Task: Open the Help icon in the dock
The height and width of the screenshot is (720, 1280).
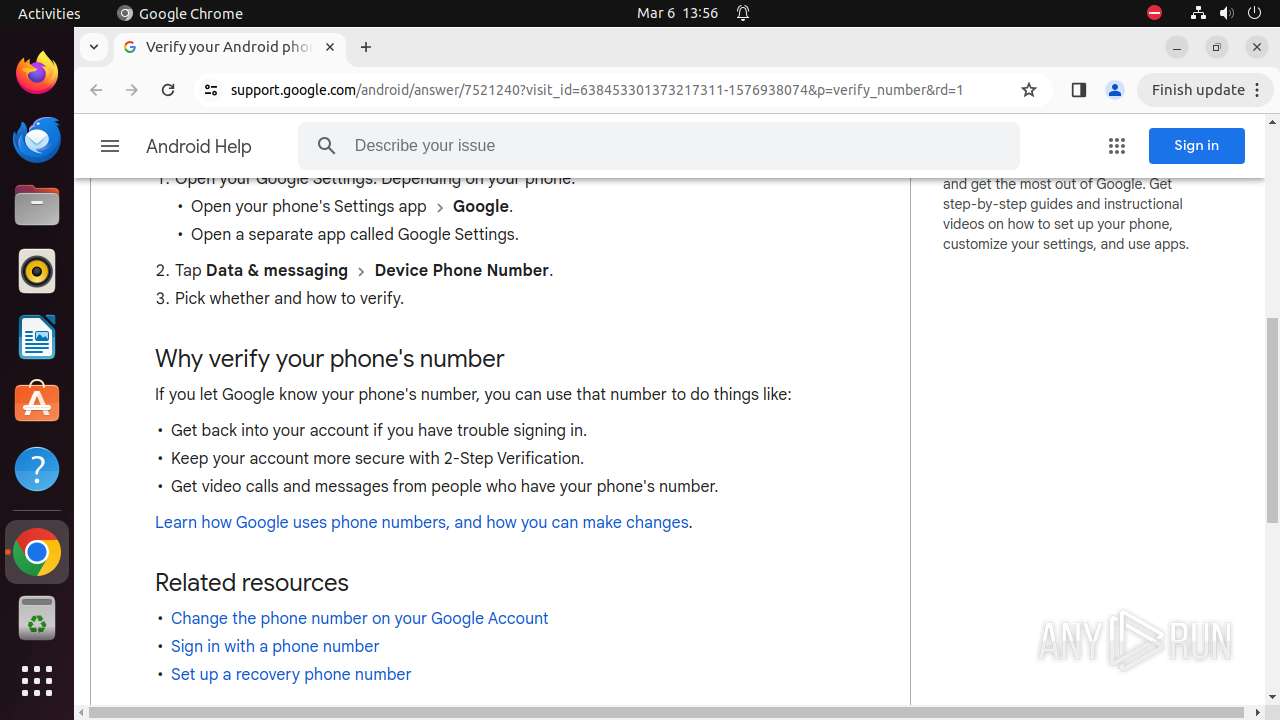Action: point(37,469)
